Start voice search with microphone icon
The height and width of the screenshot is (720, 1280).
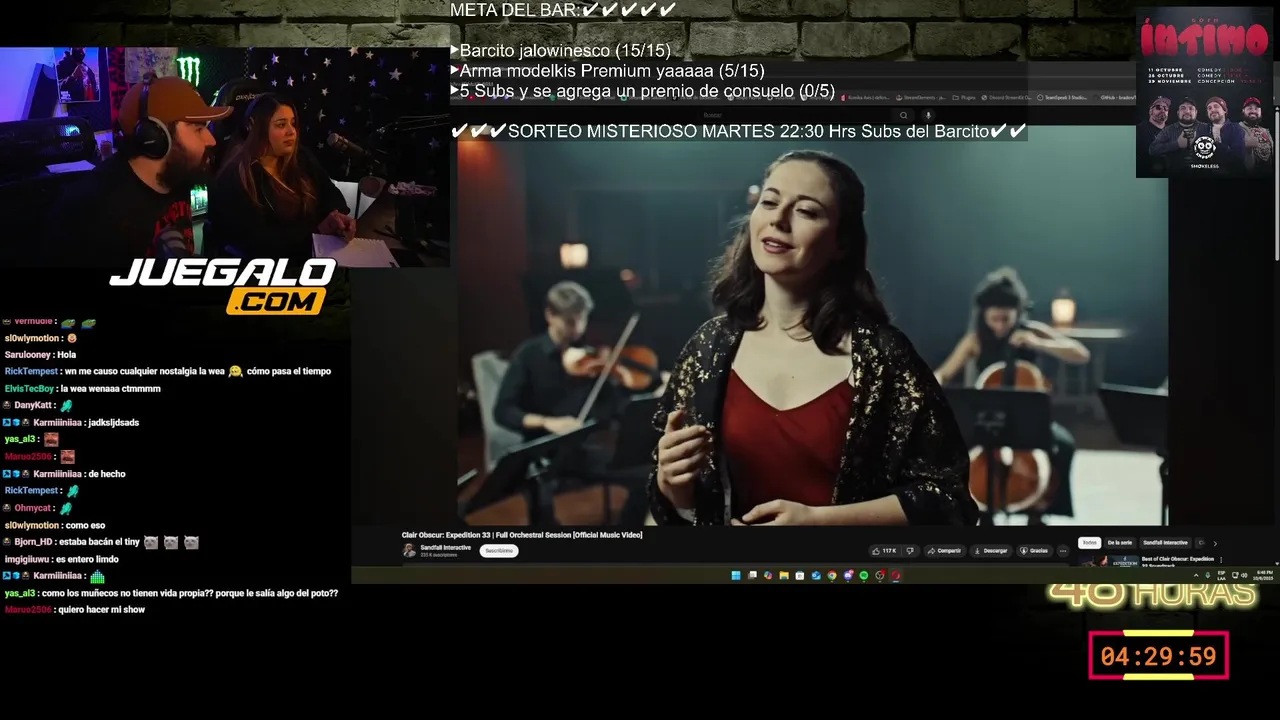928,115
